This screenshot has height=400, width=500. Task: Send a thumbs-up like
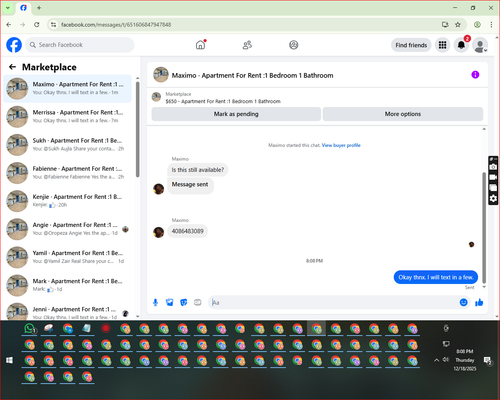(x=479, y=302)
